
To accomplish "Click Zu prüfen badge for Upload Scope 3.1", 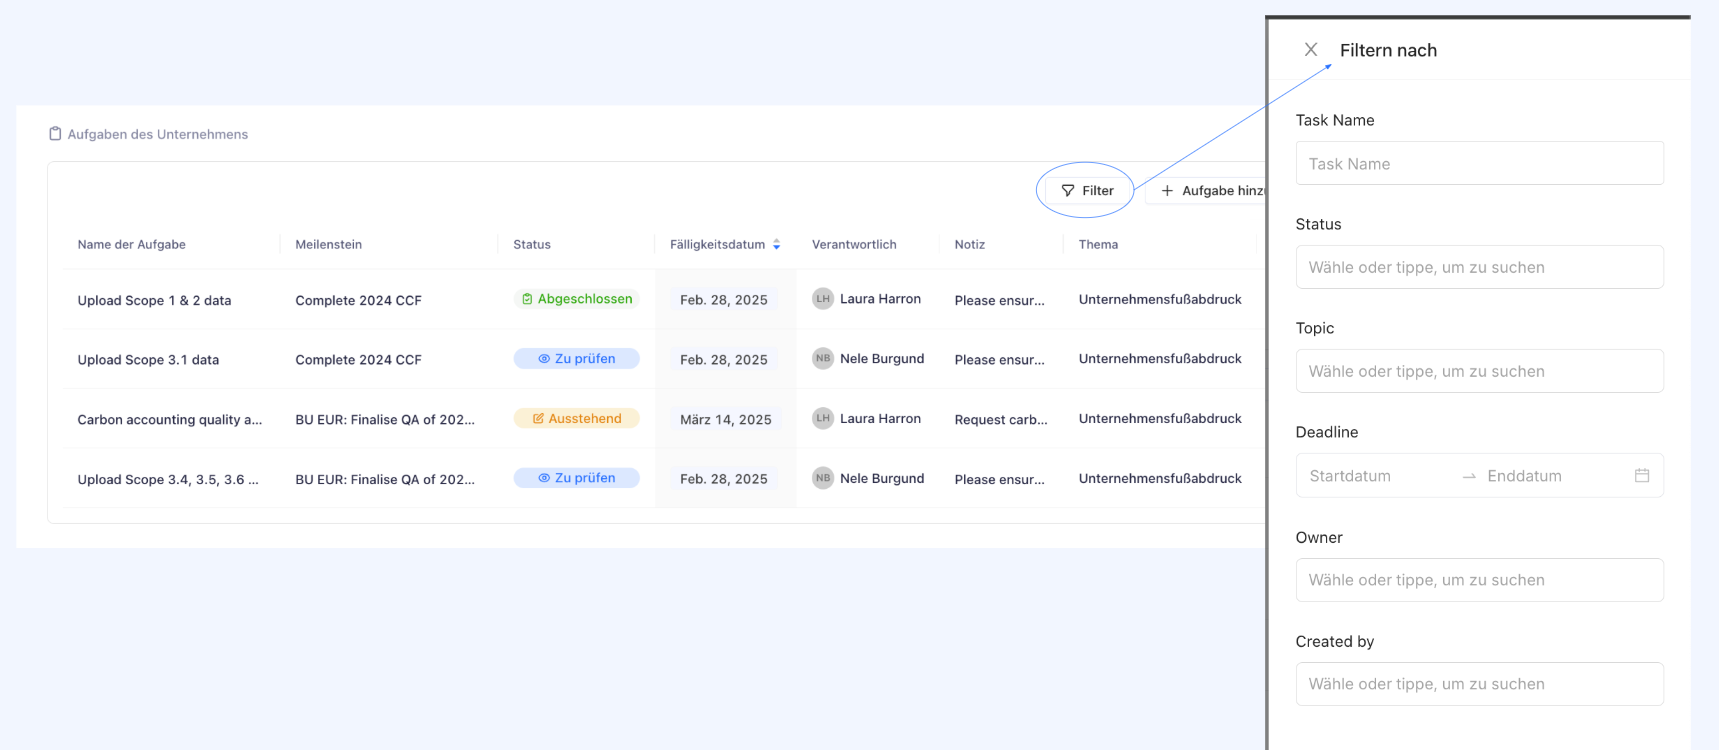I will tap(577, 359).
